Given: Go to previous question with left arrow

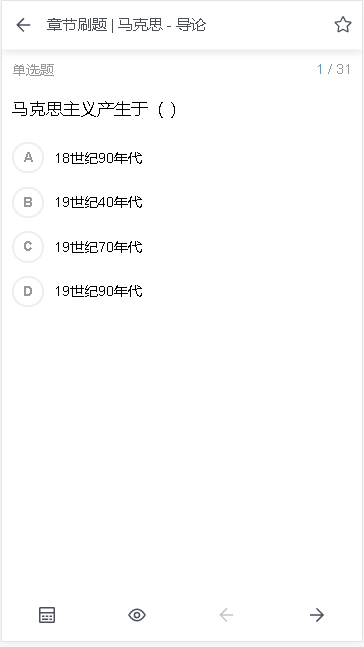Looking at the screenshot, I should (x=226, y=615).
